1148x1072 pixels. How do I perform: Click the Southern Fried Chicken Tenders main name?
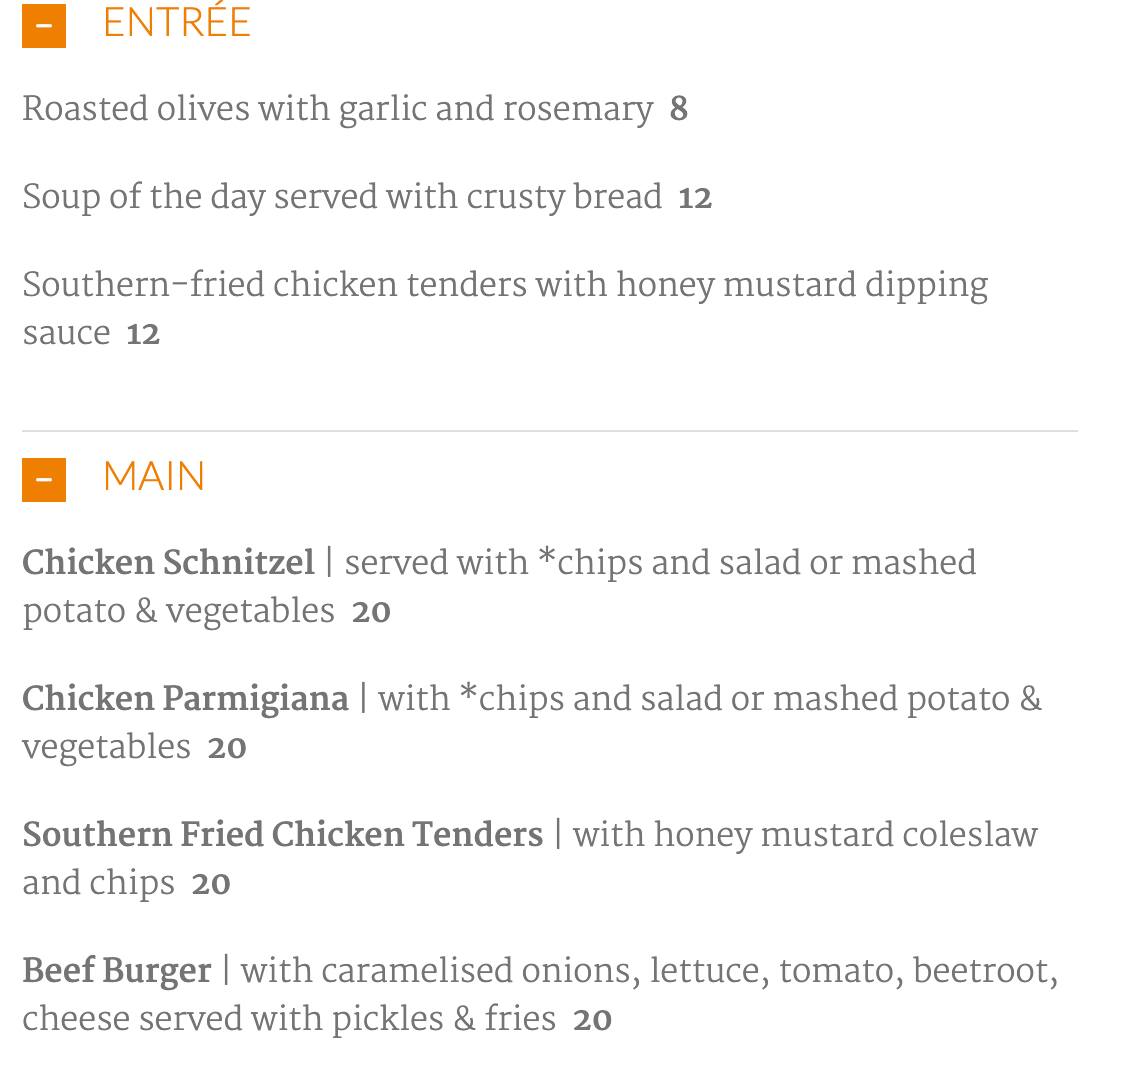[282, 835]
